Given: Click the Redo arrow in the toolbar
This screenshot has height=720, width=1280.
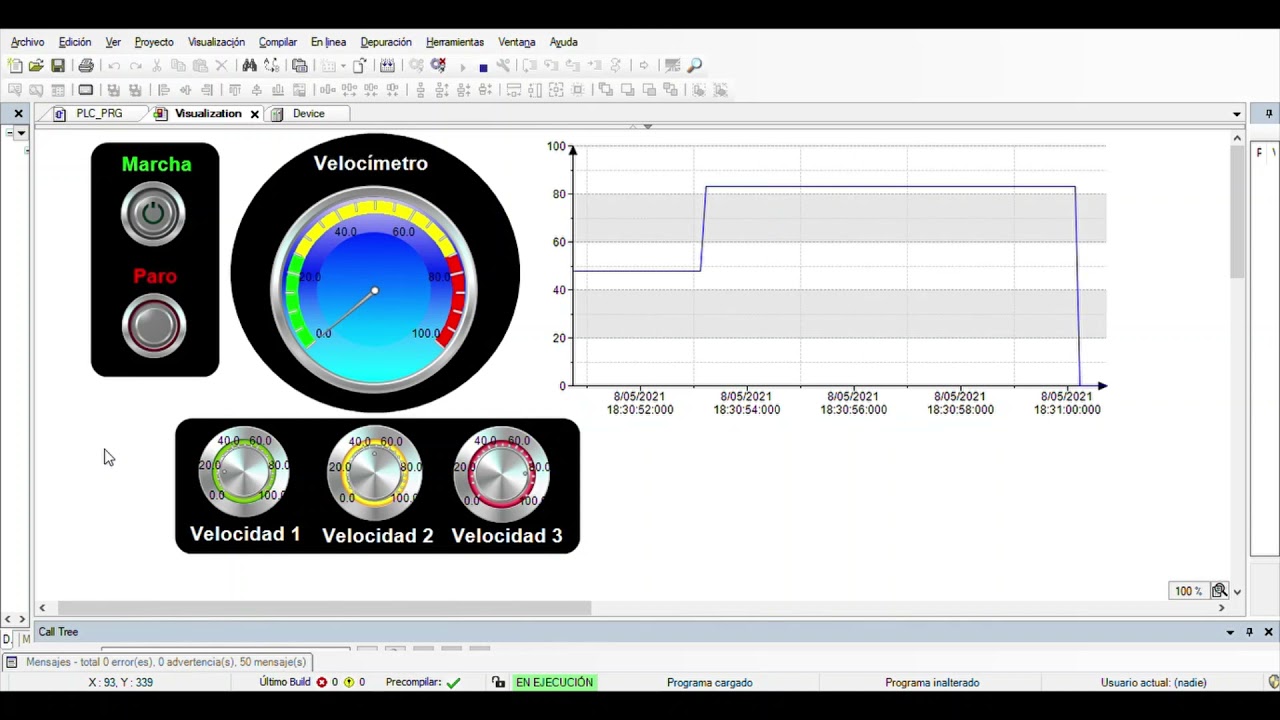Looking at the screenshot, I should pos(136,66).
